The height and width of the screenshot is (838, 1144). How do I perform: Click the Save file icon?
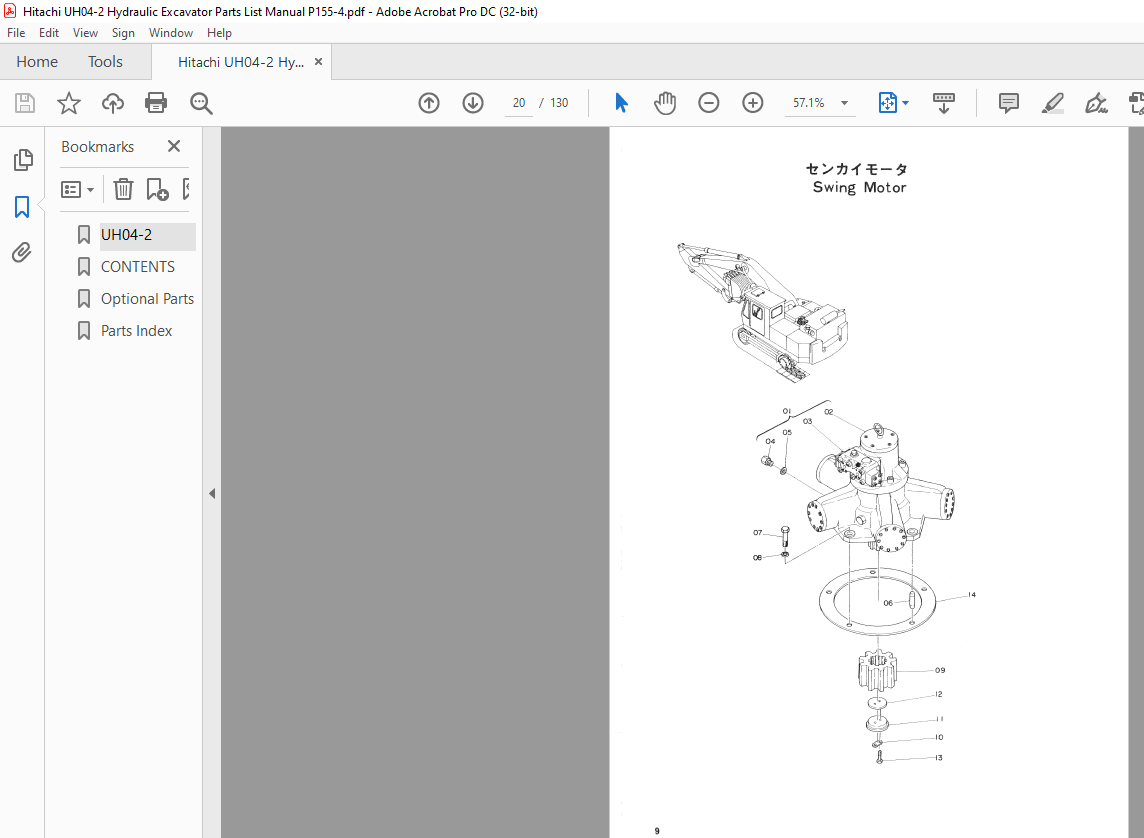[25, 103]
